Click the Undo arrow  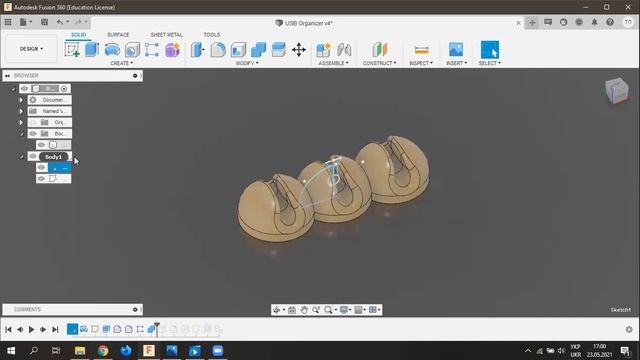(x=60, y=22)
